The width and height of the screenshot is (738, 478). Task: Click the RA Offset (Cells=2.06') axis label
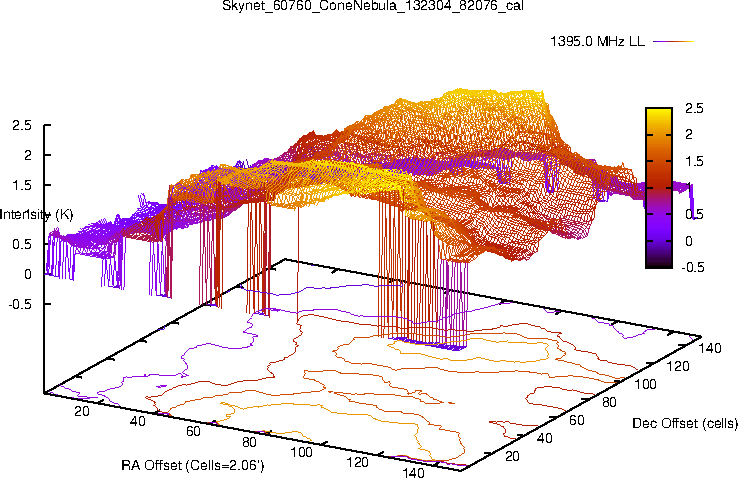click(193, 465)
